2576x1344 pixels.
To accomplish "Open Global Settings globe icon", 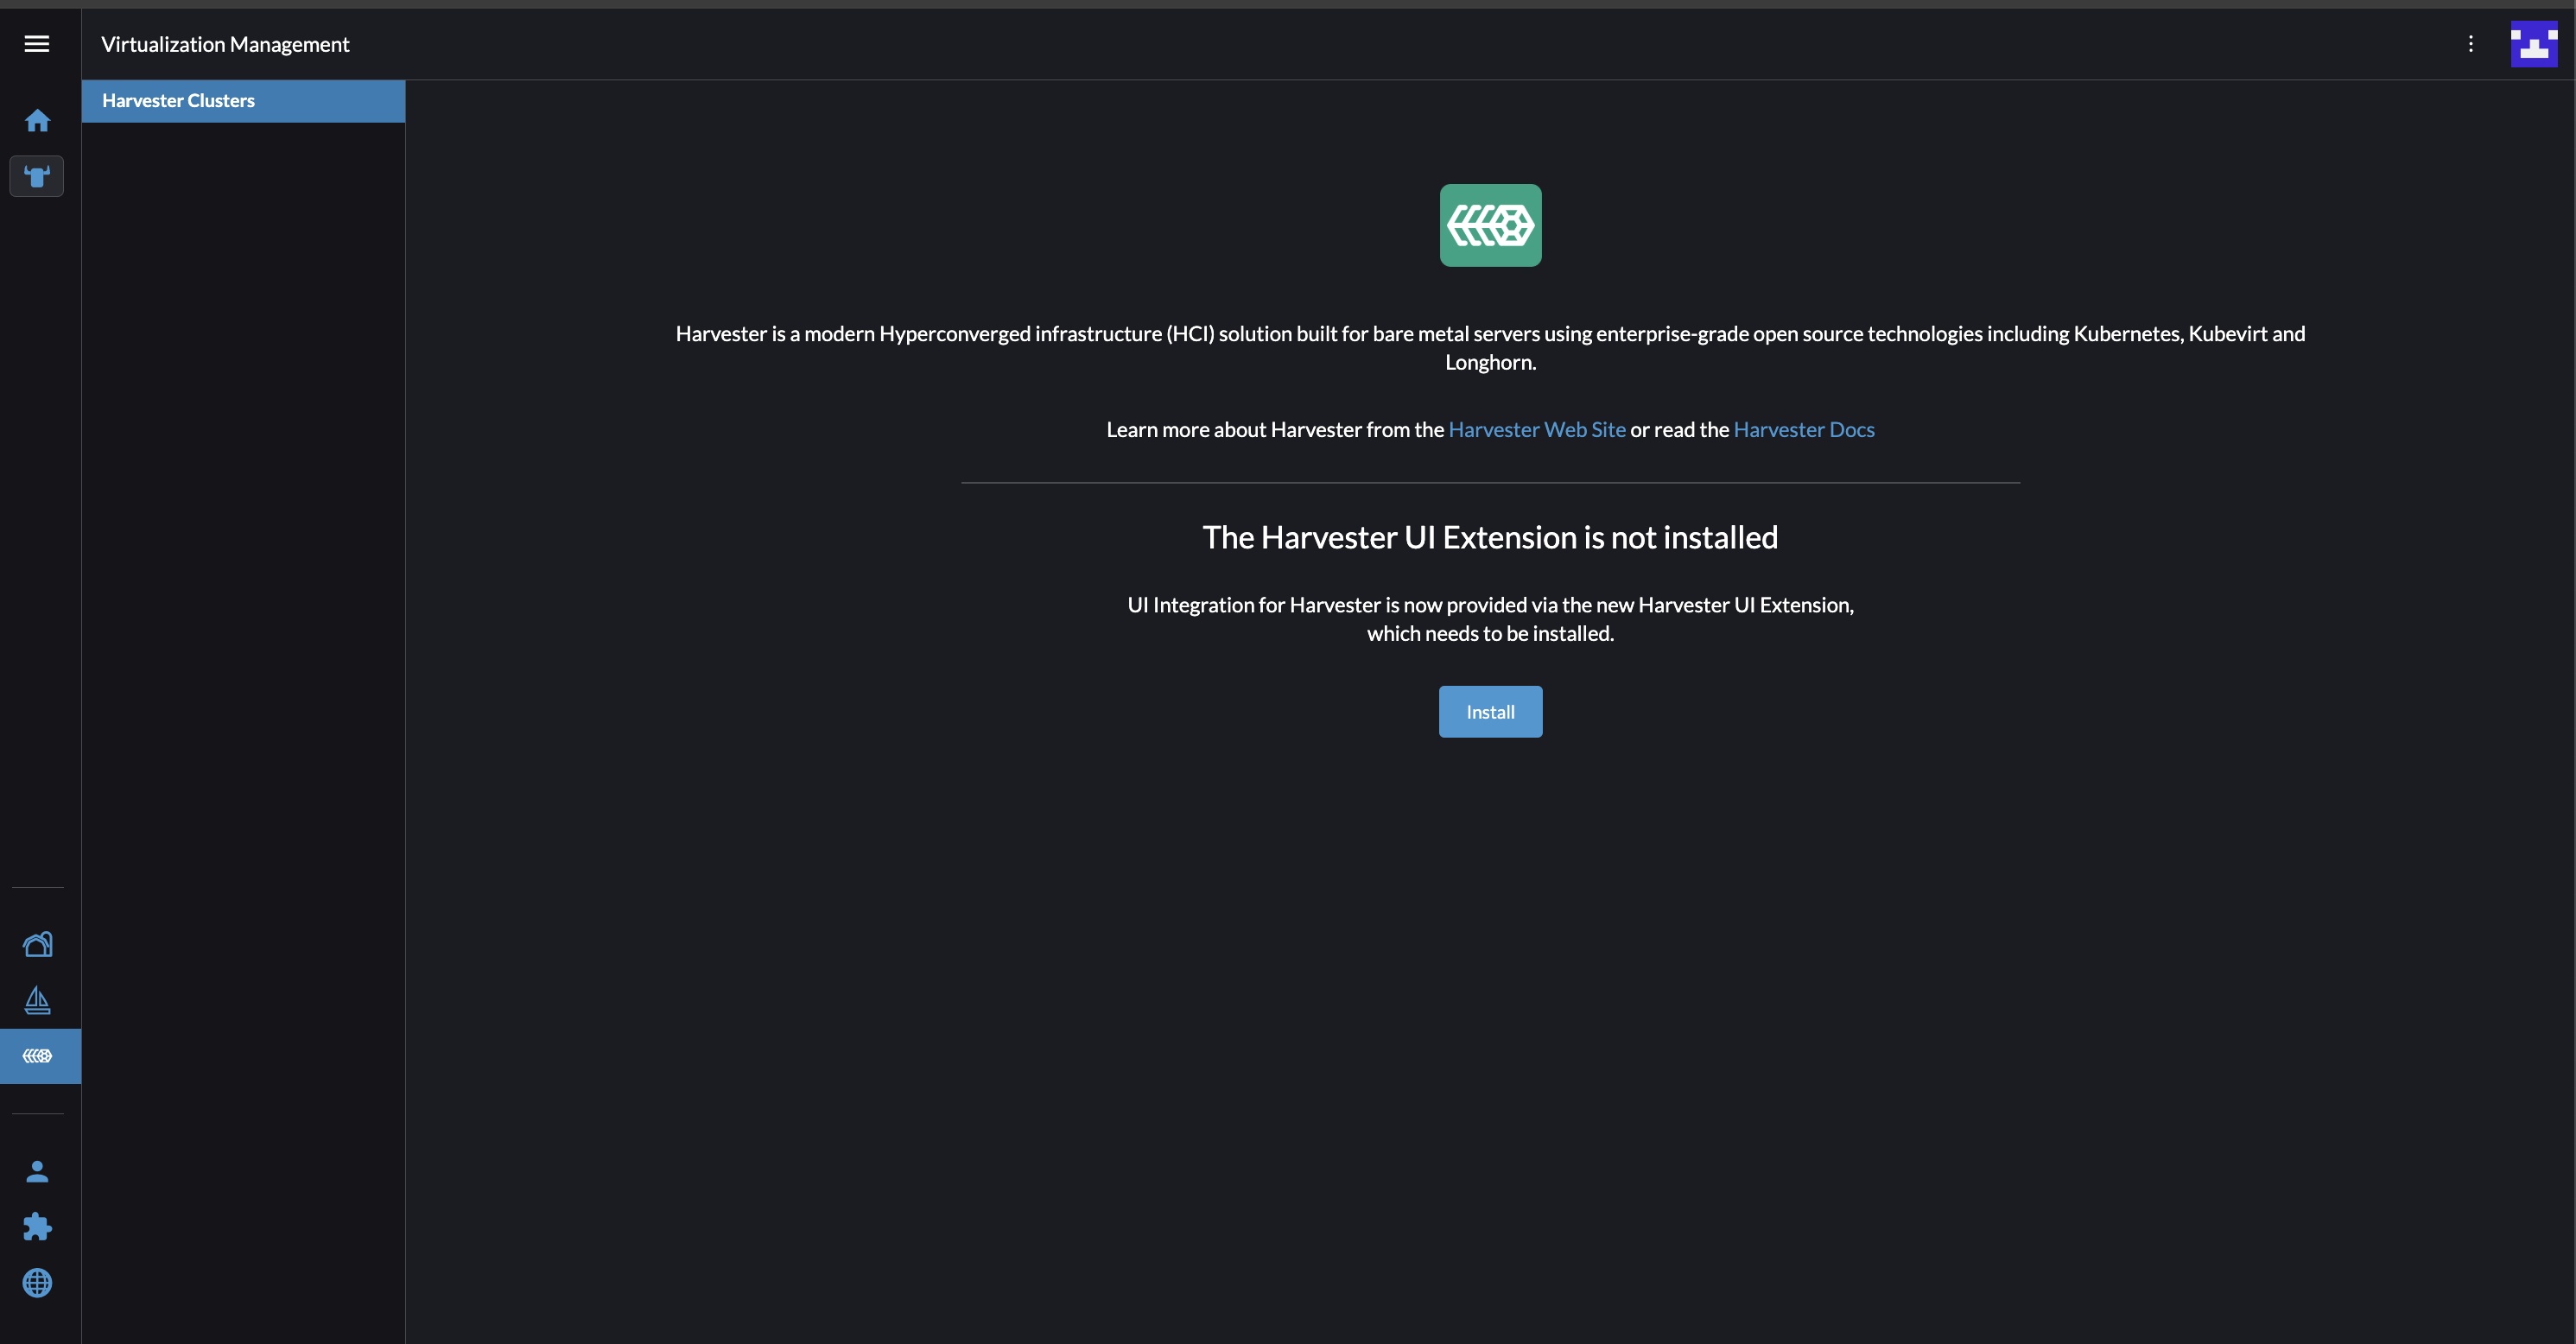I will click(37, 1283).
